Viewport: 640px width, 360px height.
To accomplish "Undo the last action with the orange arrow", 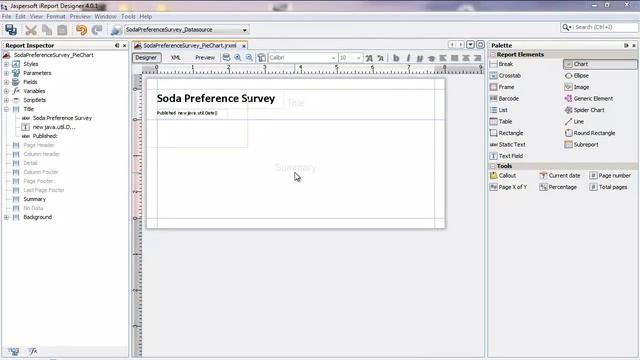I will click(81, 30).
